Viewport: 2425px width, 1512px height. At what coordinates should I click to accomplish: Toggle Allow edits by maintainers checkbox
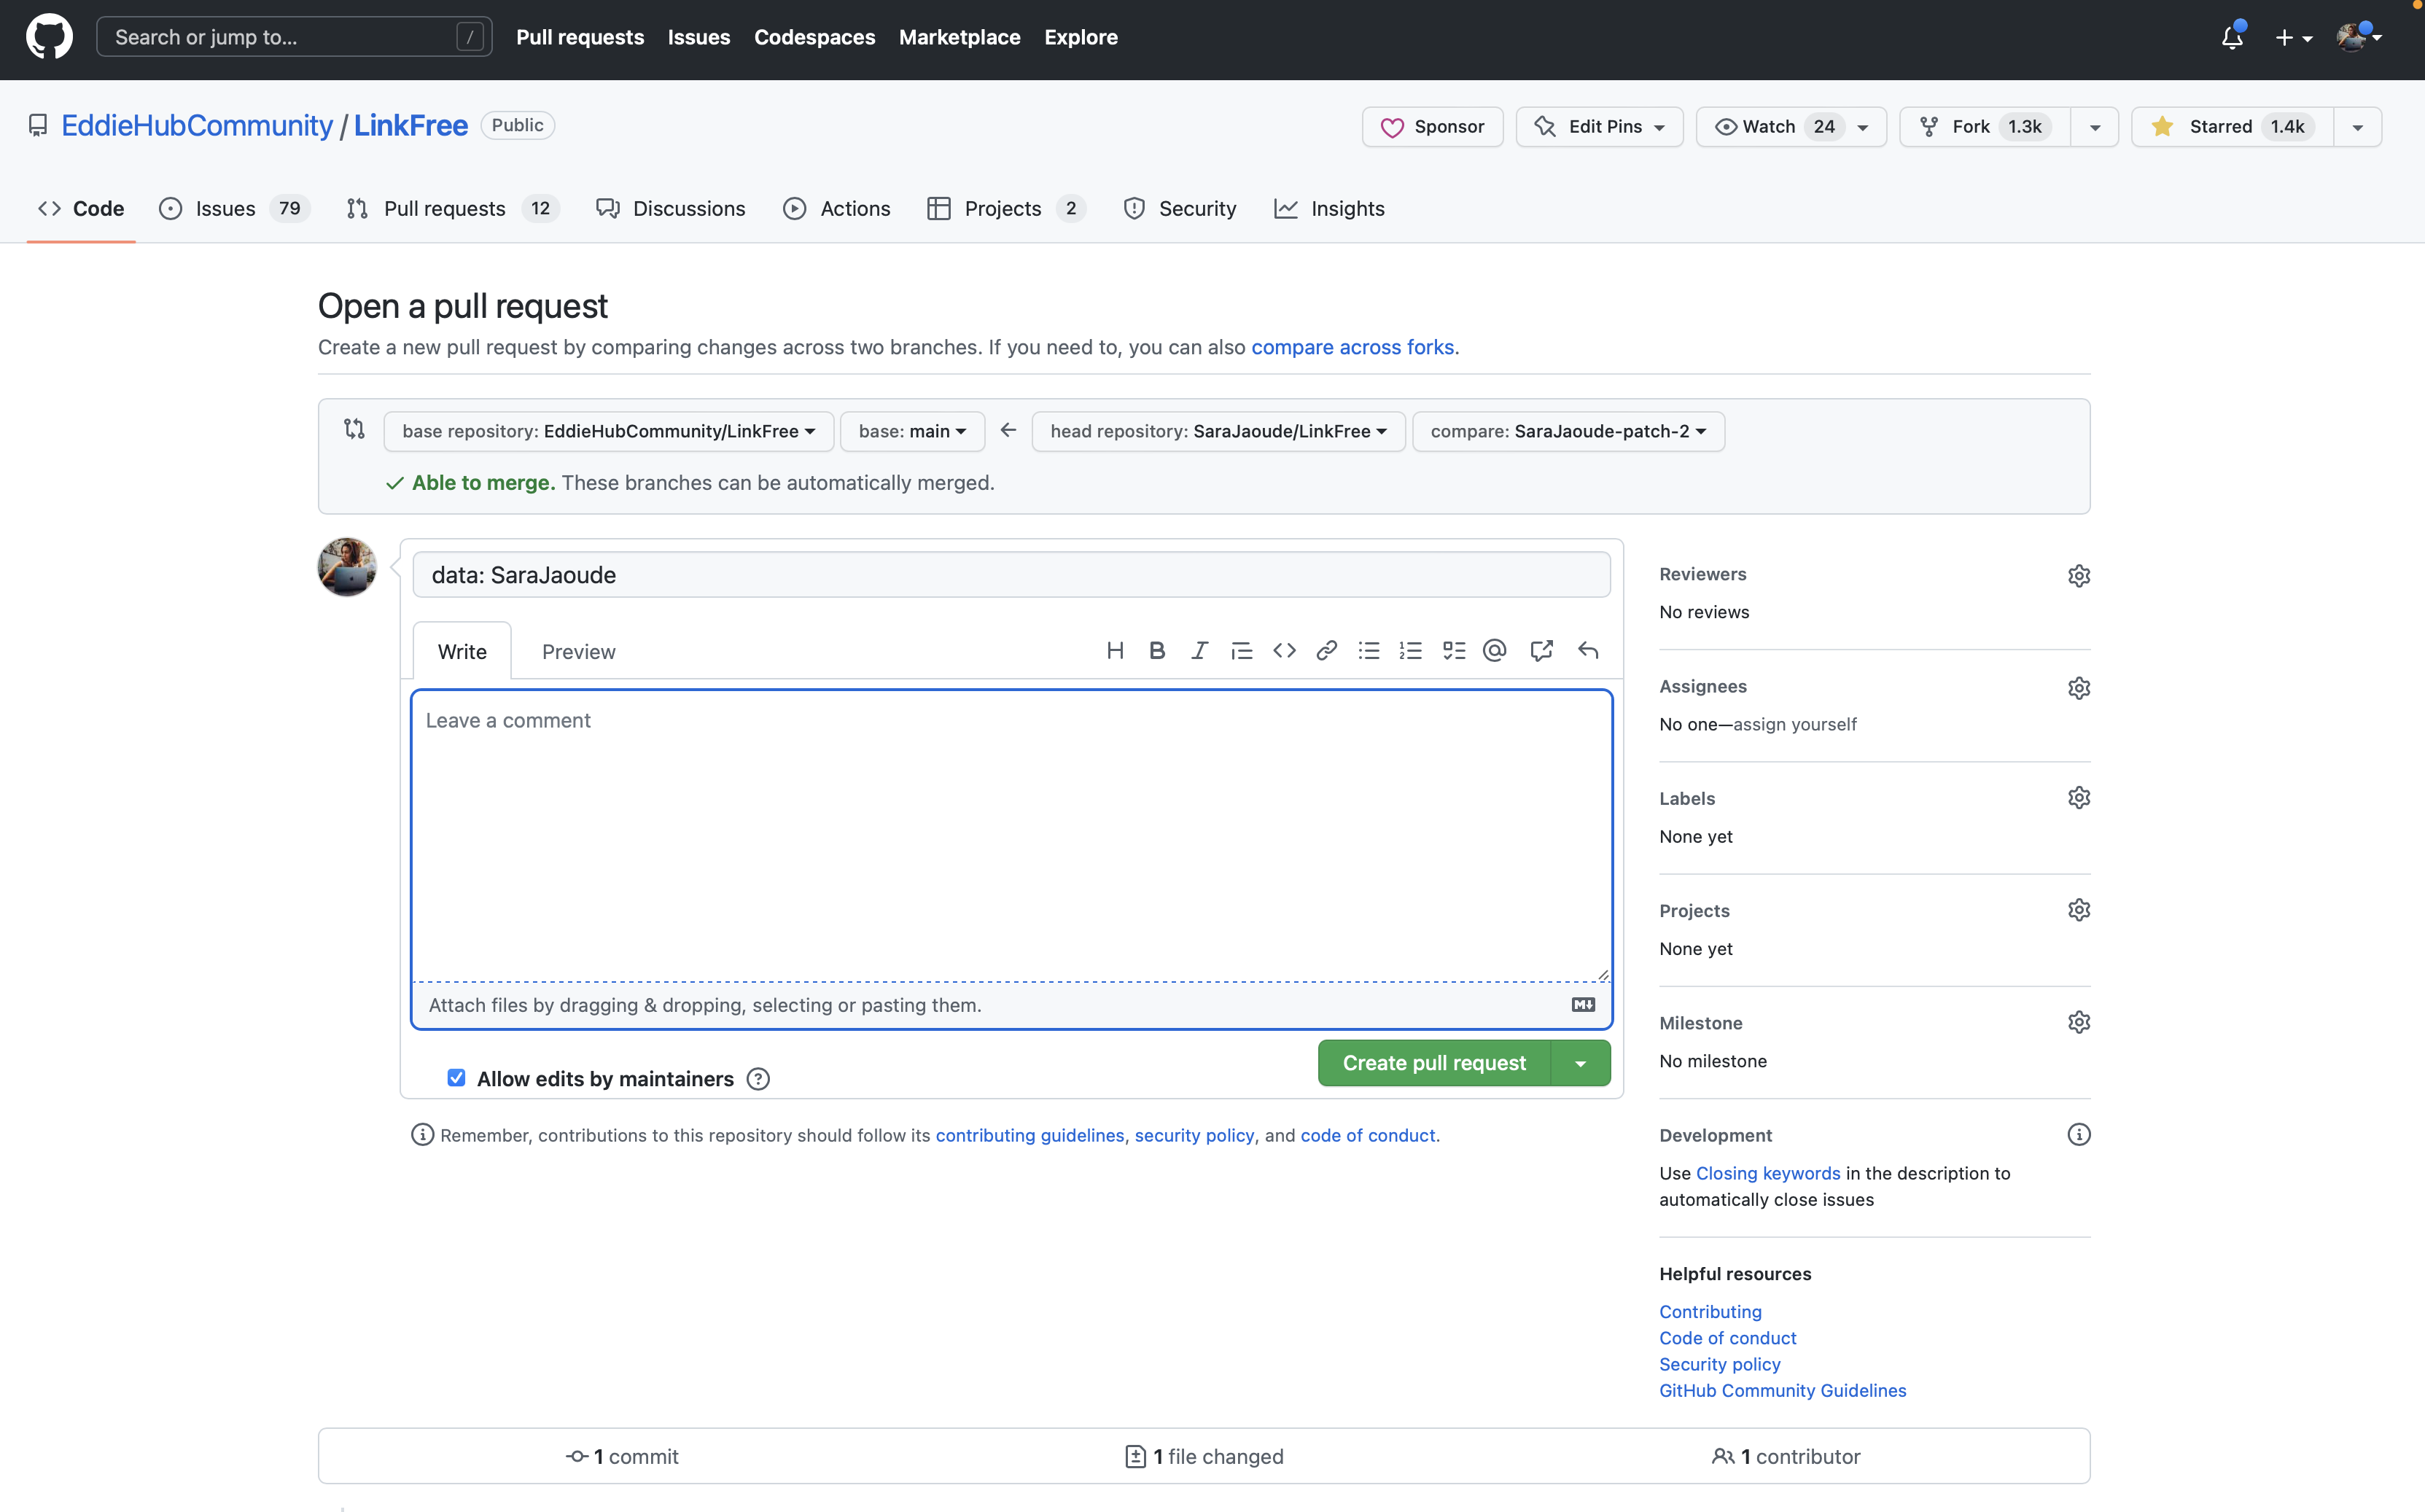(x=456, y=1077)
